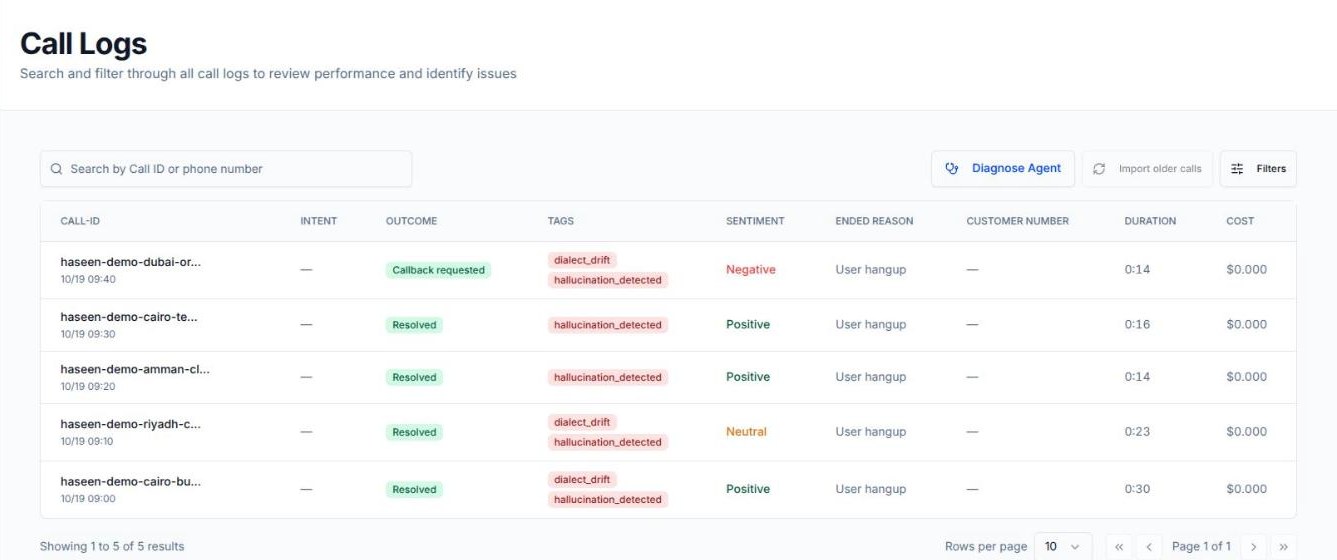Click the TAGS column header
This screenshot has height=560, width=1337.
point(561,221)
